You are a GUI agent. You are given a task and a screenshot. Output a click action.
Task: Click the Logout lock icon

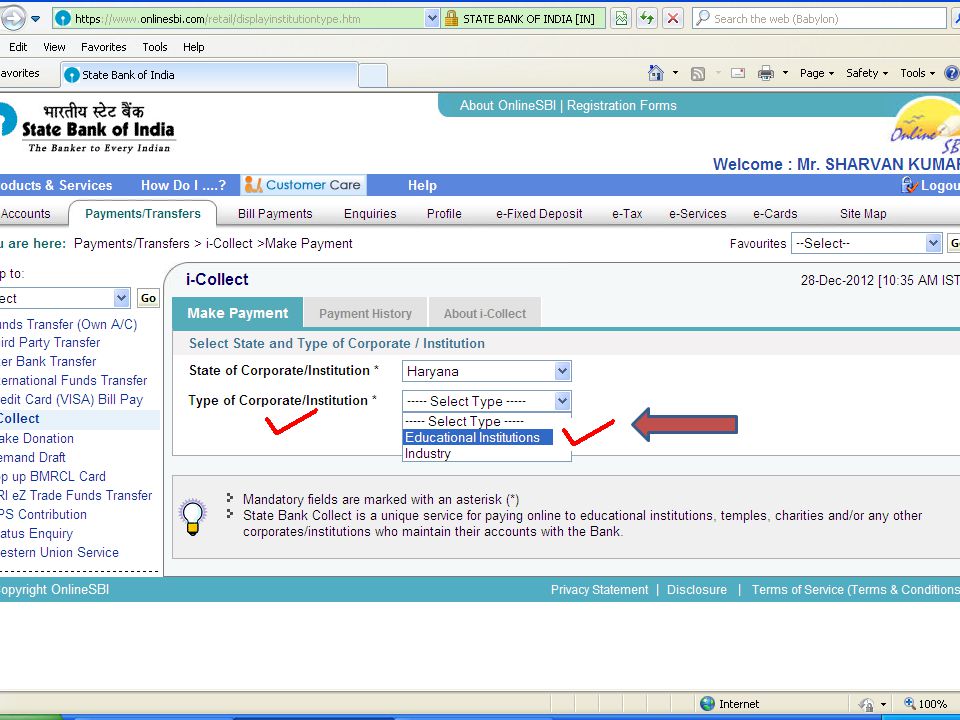(x=909, y=185)
